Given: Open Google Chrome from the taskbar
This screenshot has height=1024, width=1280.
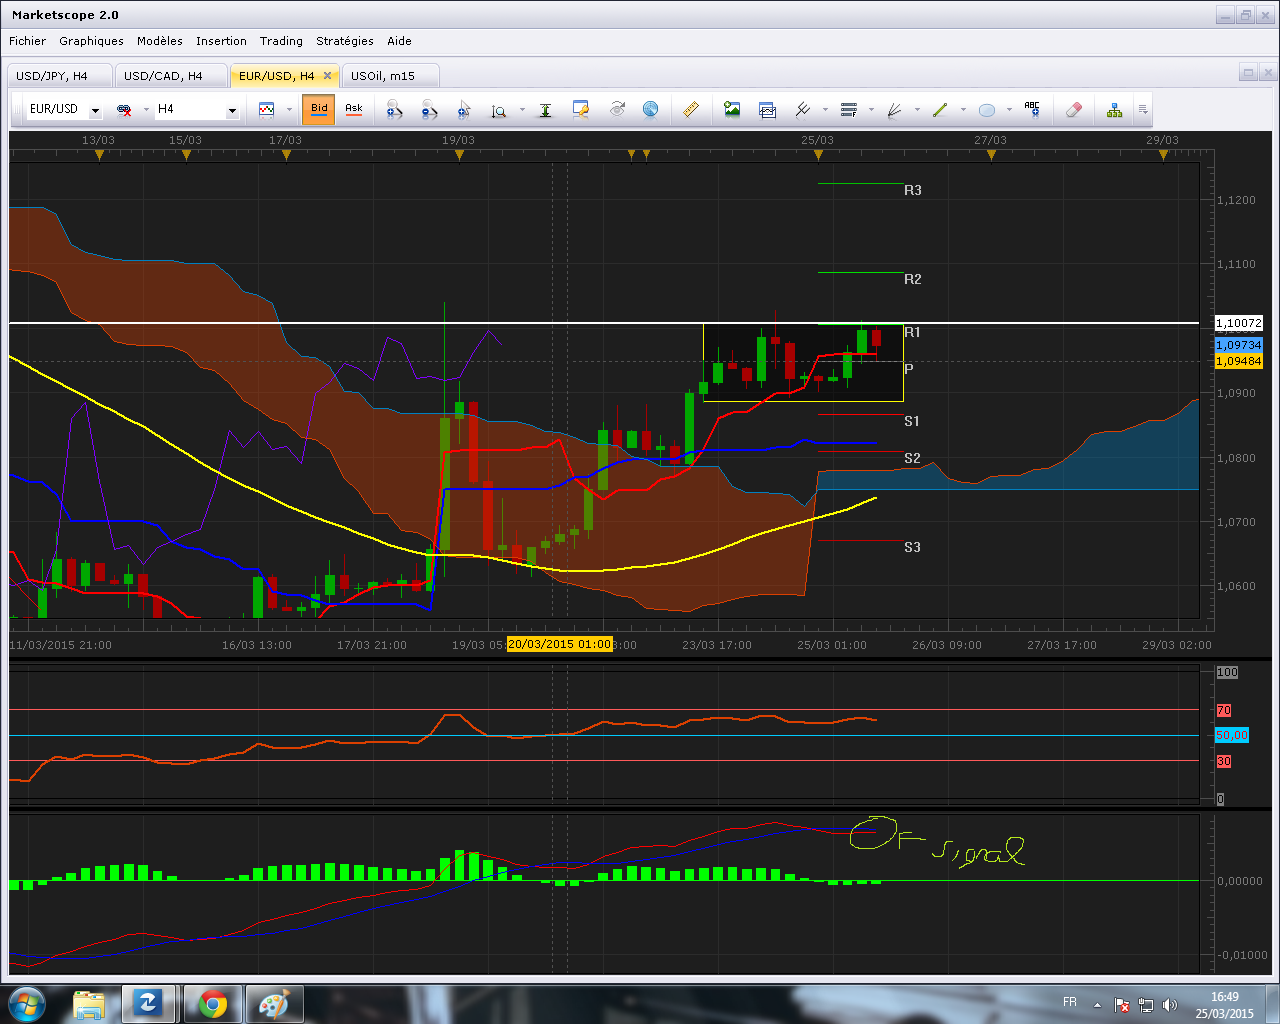Looking at the screenshot, I should 212,1003.
